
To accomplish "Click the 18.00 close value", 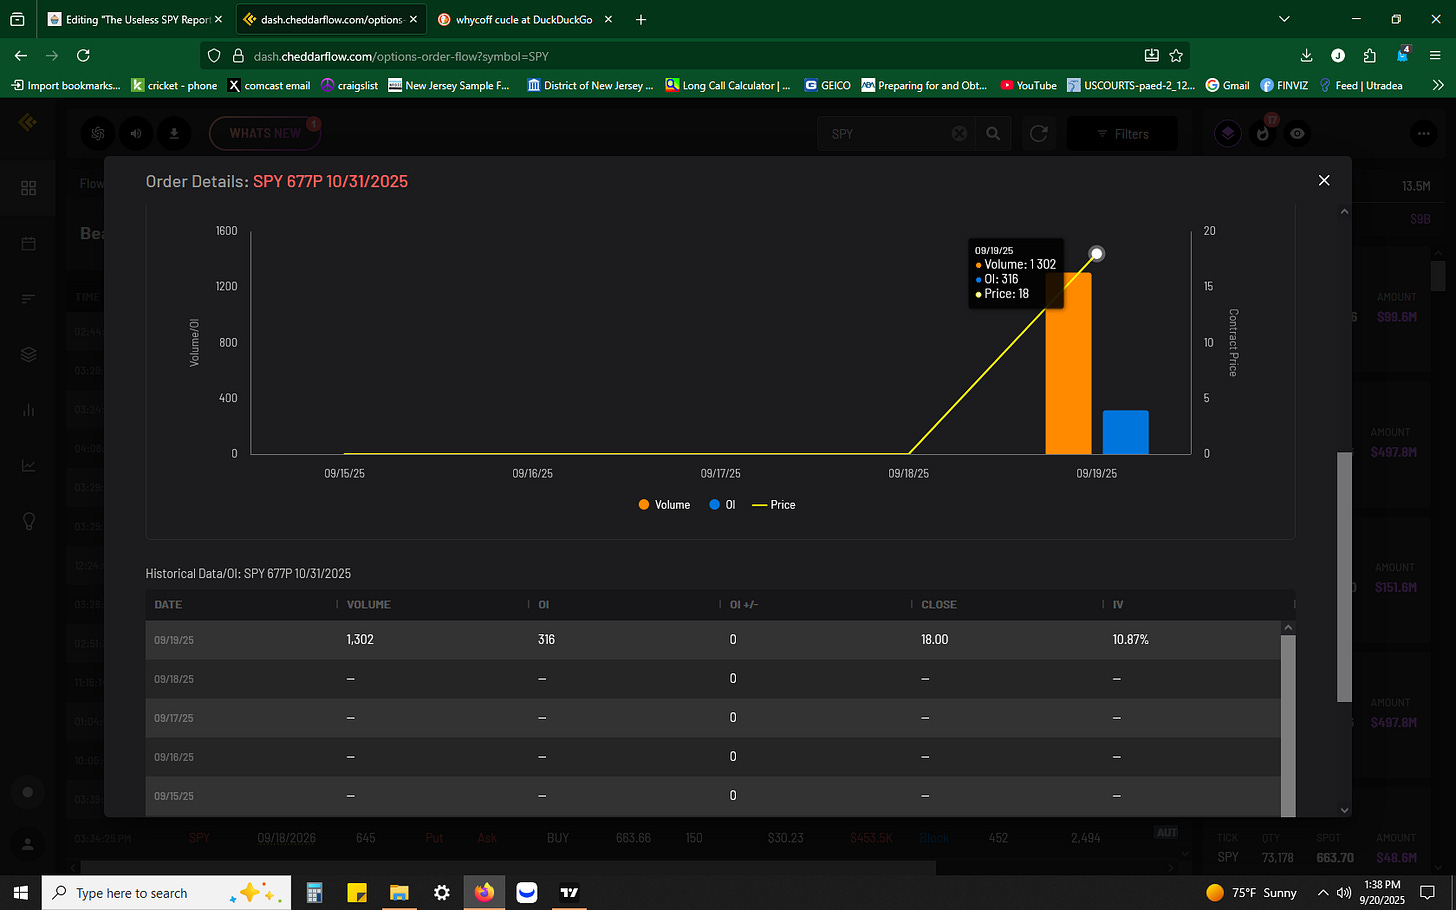I will 934,640.
